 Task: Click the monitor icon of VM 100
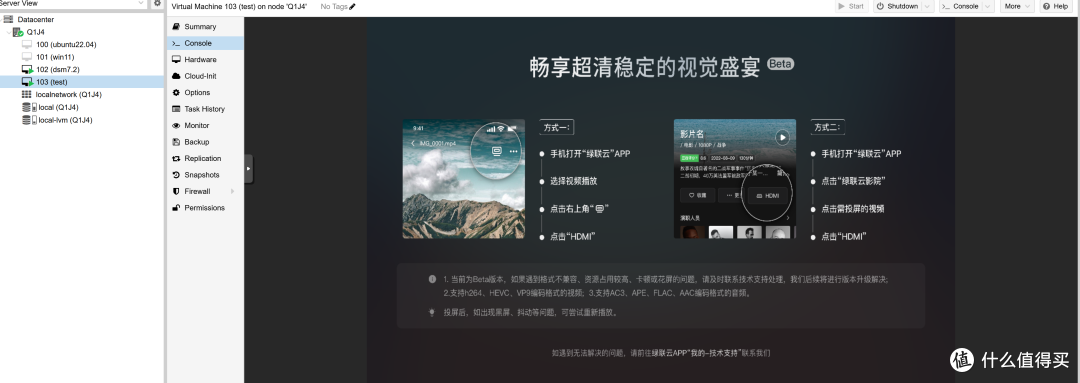click(x=27, y=44)
